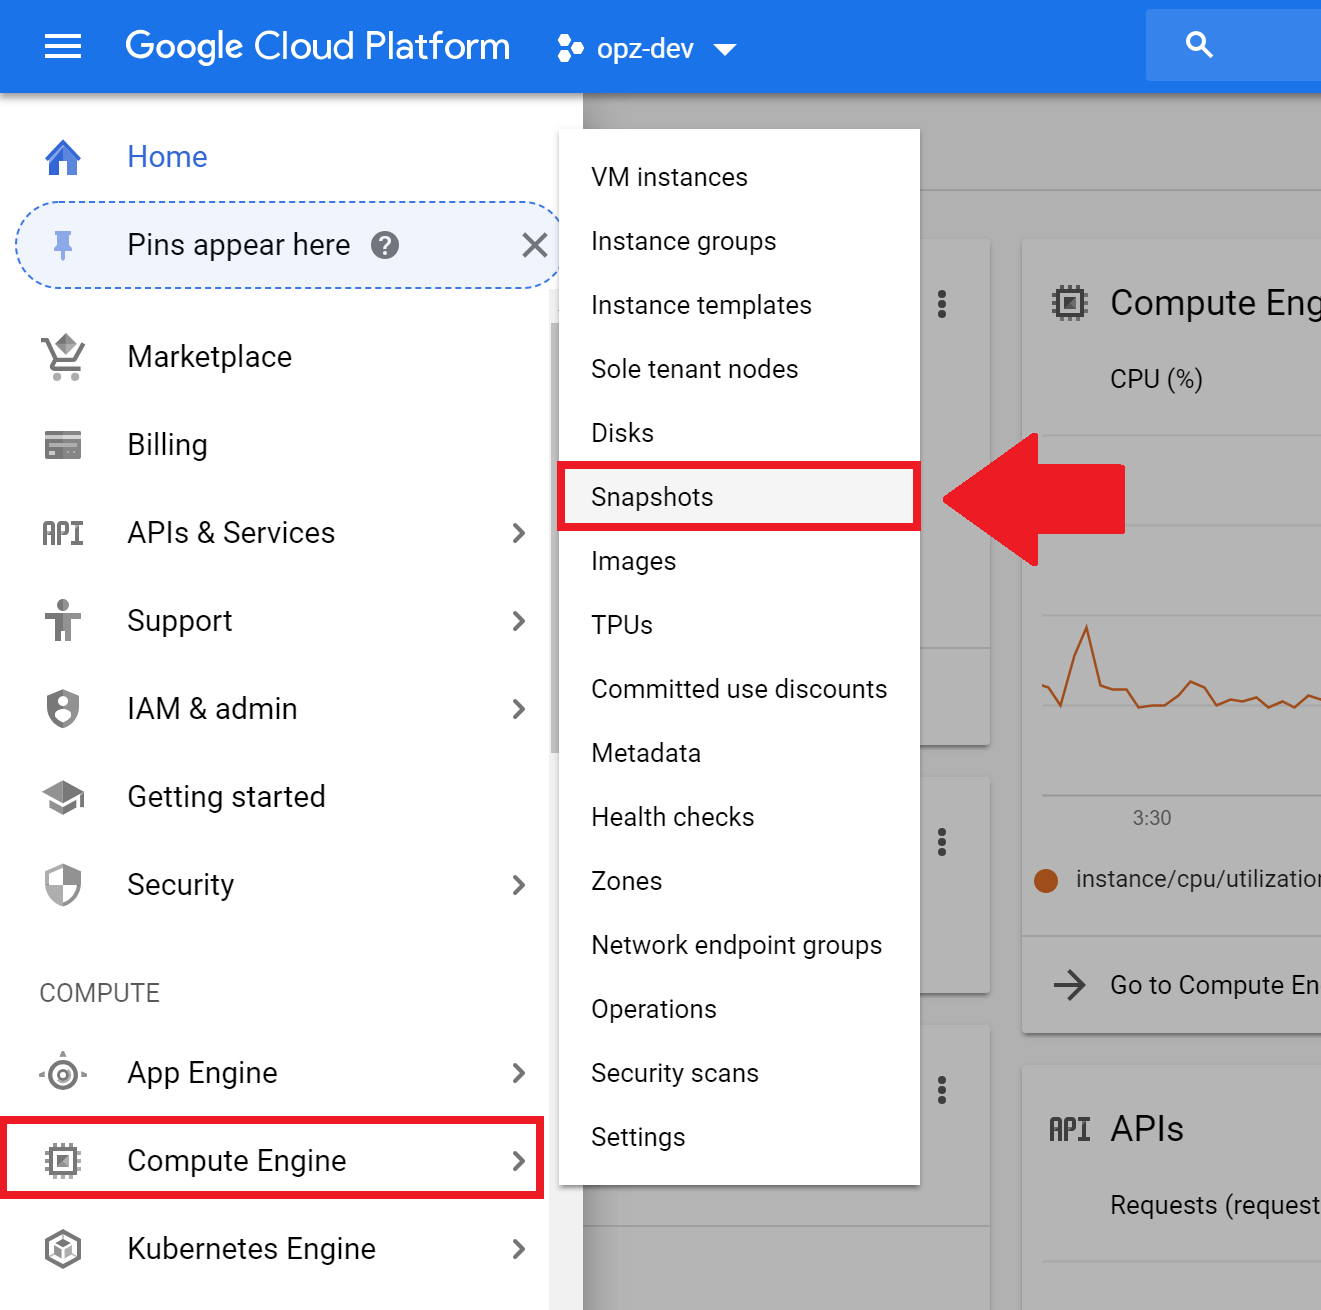Open the hamburger navigation menu
This screenshot has height=1310, width=1321.
63,46
